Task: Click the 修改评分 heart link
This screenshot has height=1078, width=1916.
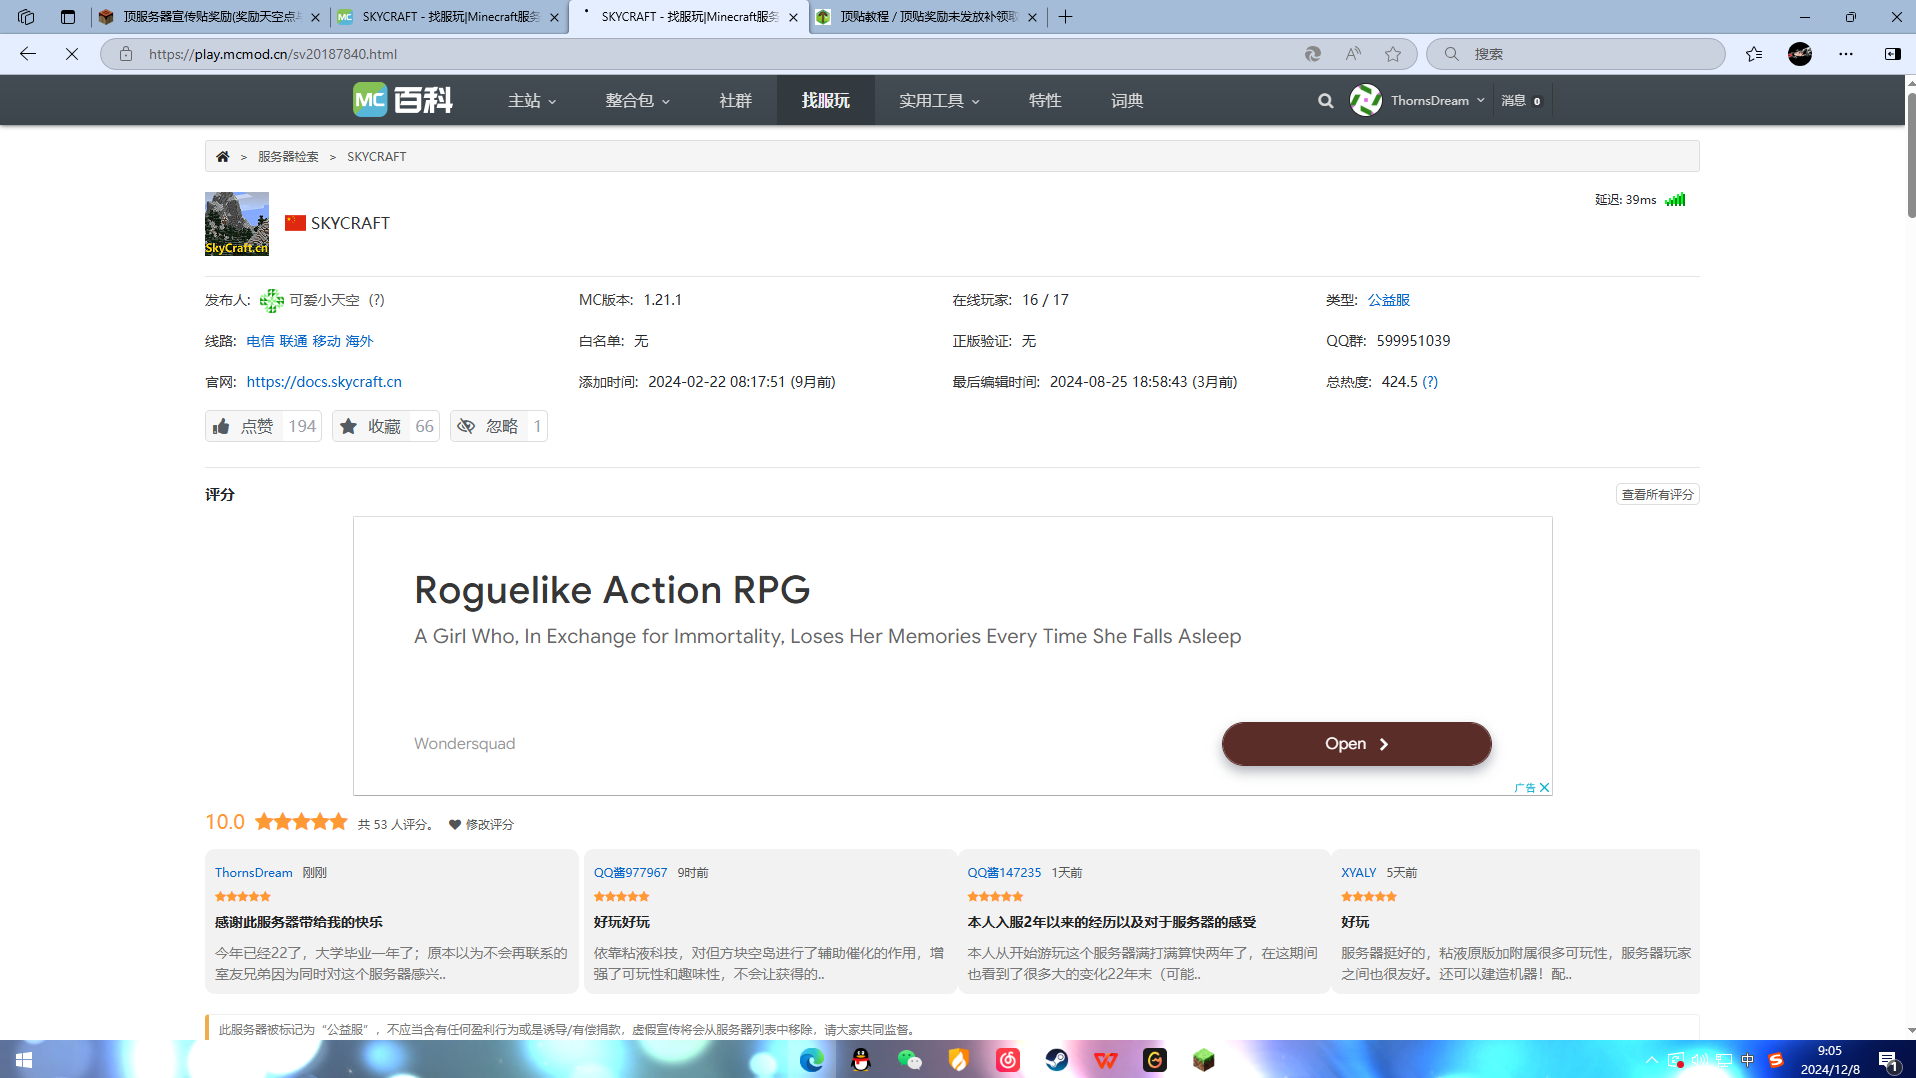Action: [x=481, y=824]
